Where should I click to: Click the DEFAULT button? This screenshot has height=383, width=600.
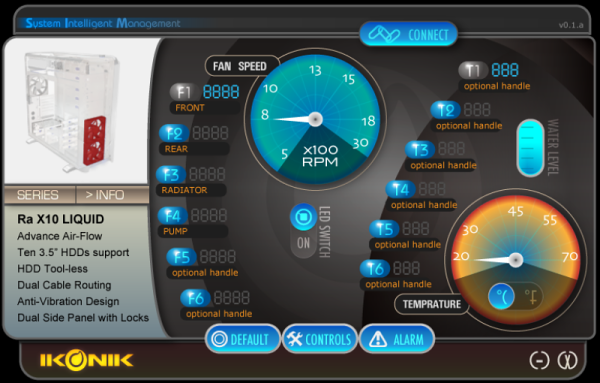243,339
